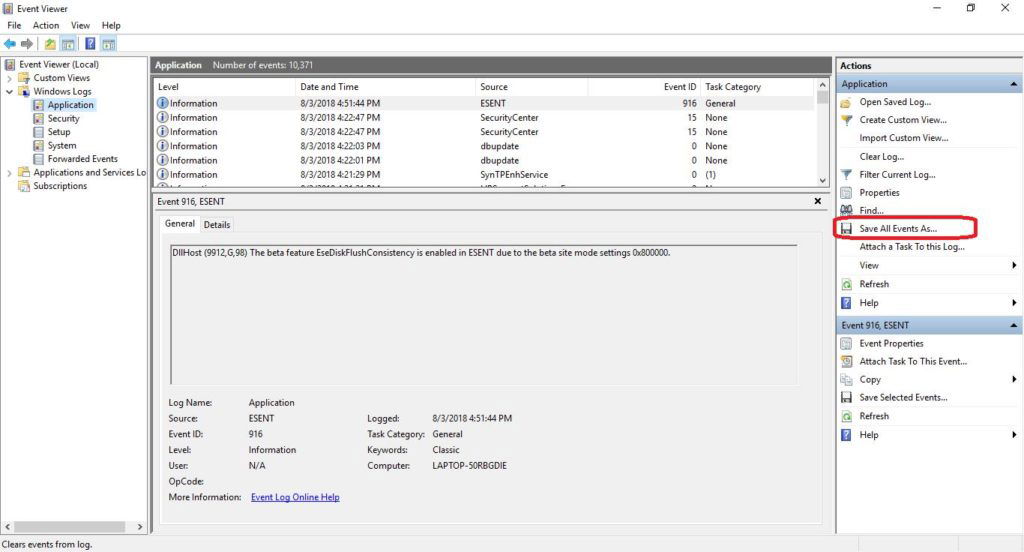The width and height of the screenshot is (1024, 552).
Task: Close the Event 916 preview pane
Action: coord(818,201)
